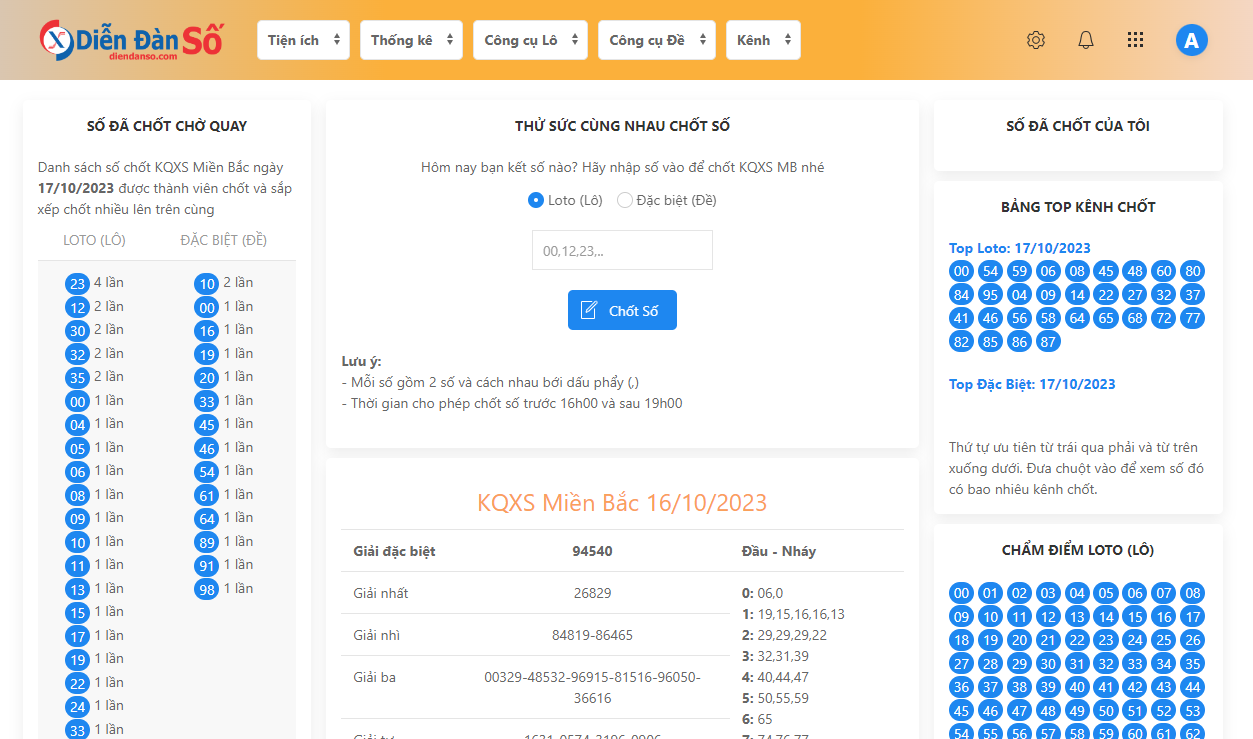Image resolution: width=1253 pixels, height=739 pixels.
Task: Open the Thống kê dropdown
Action: pyautogui.click(x=411, y=40)
